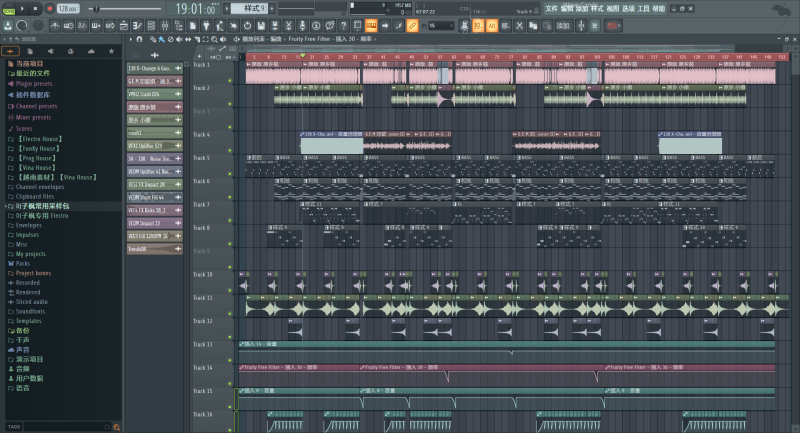Click the microphone recording icon
Viewport: 800px width, 433px height.
point(302,25)
